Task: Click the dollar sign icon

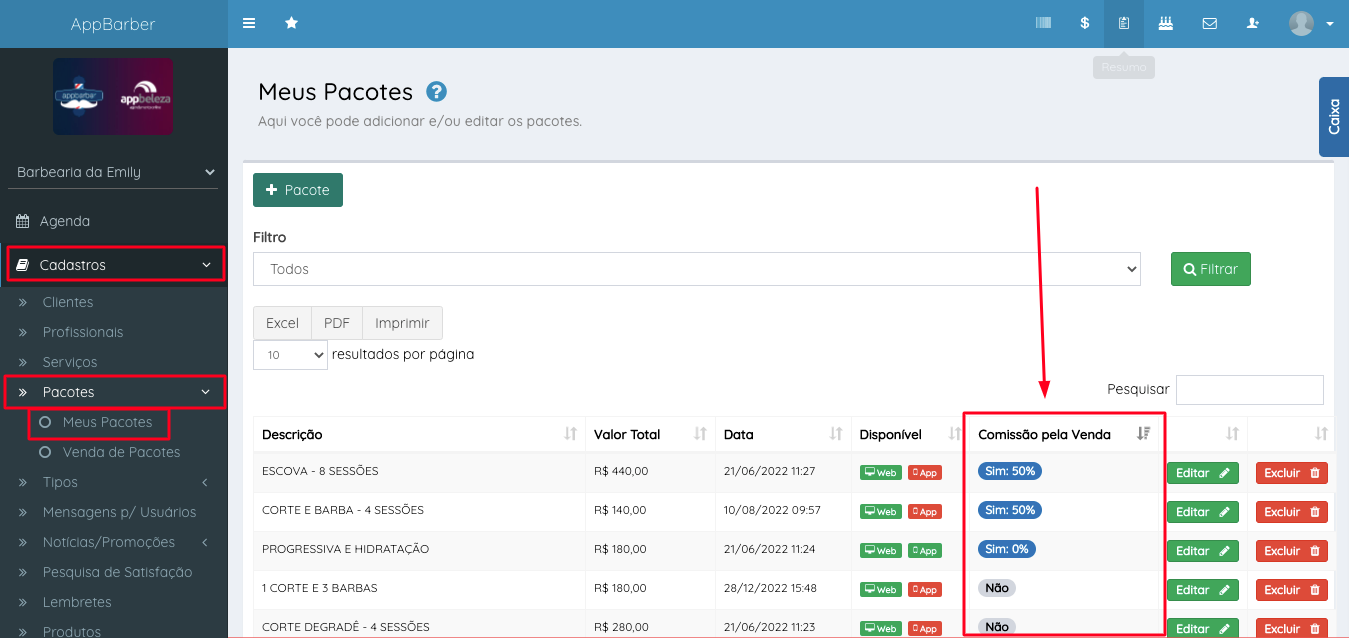Action: coord(1084,23)
